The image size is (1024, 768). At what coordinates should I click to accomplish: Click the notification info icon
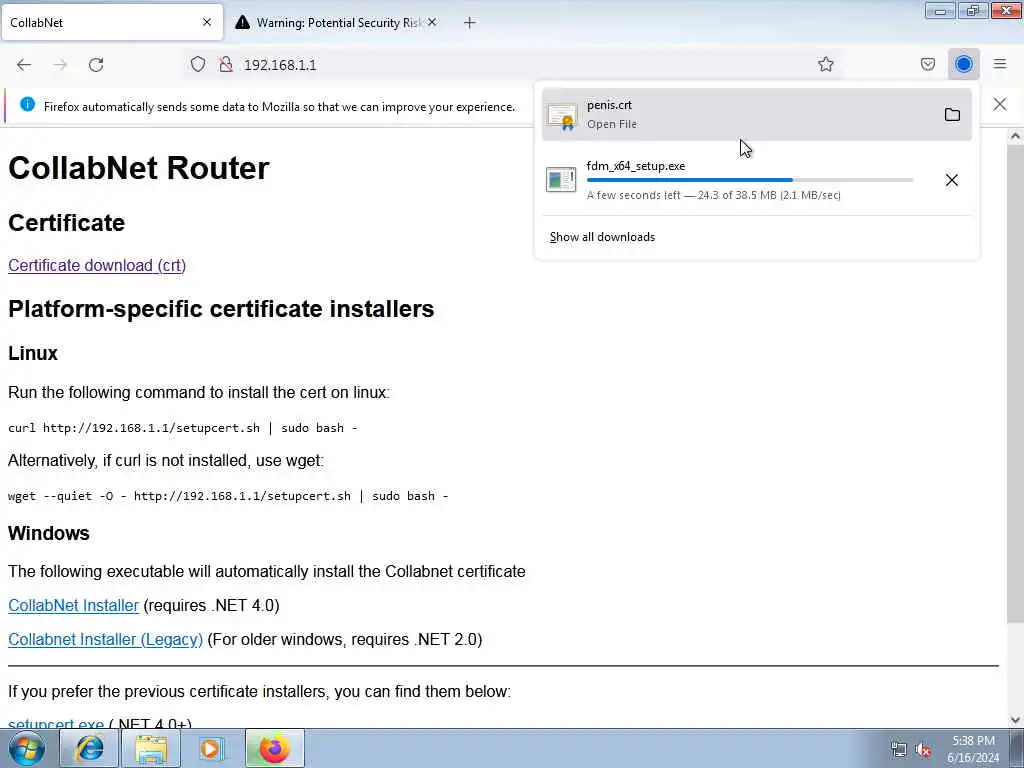(x=27, y=104)
